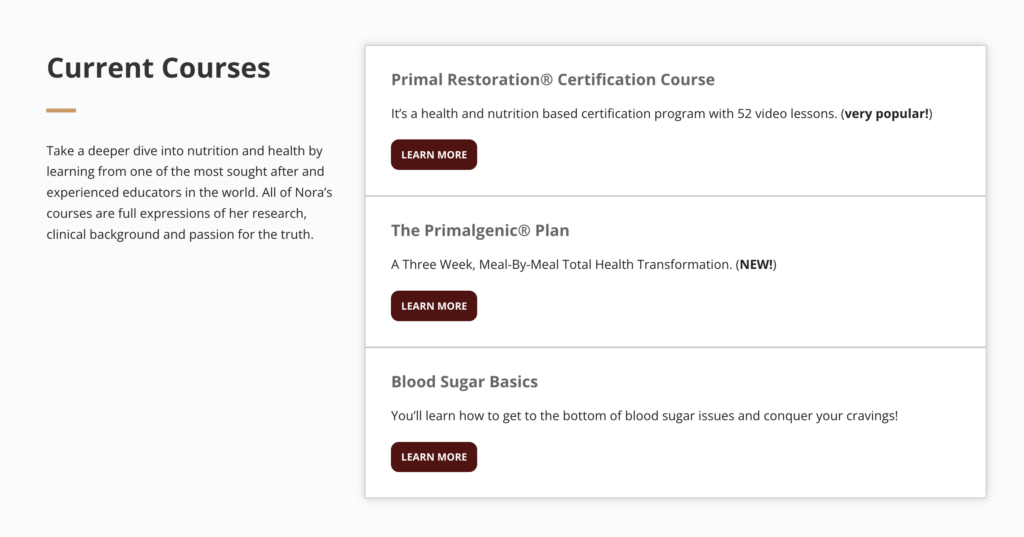Open Learn More for The Primalgenic Plan
The height and width of the screenshot is (537, 1024).
point(433,306)
